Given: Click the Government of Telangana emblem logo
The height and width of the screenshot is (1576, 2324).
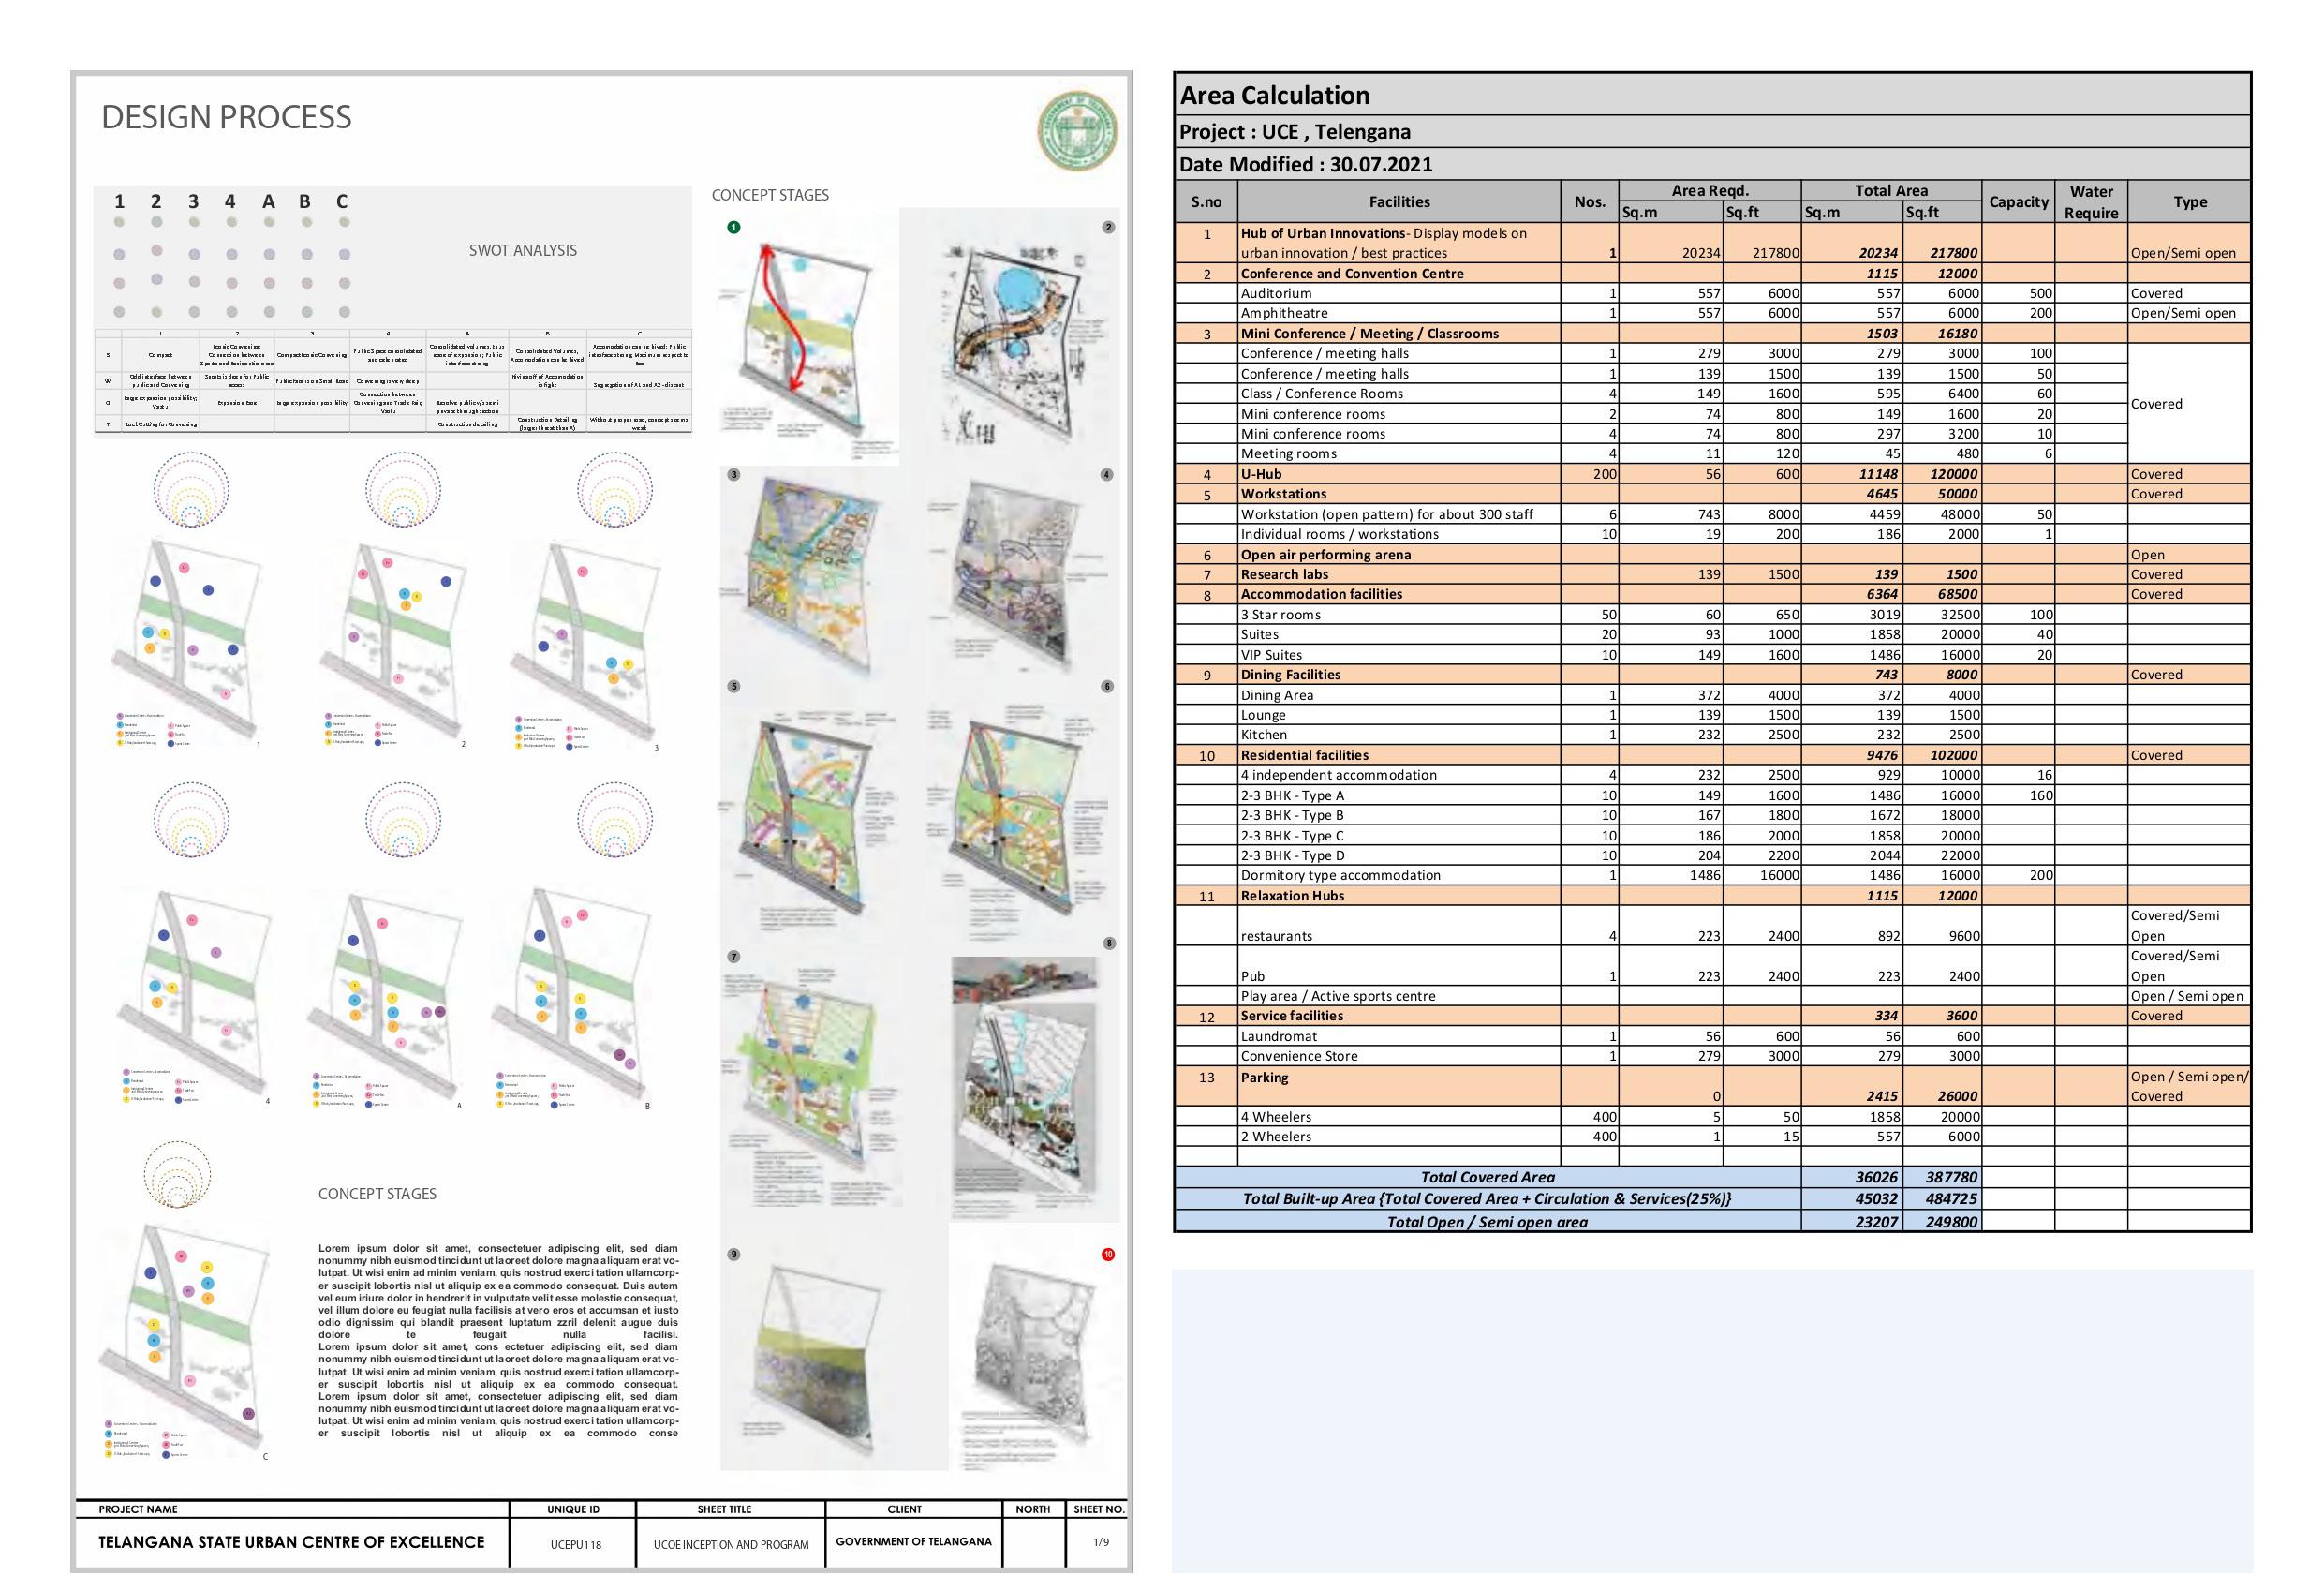Looking at the screenshot, I should tap(1077, 132).
